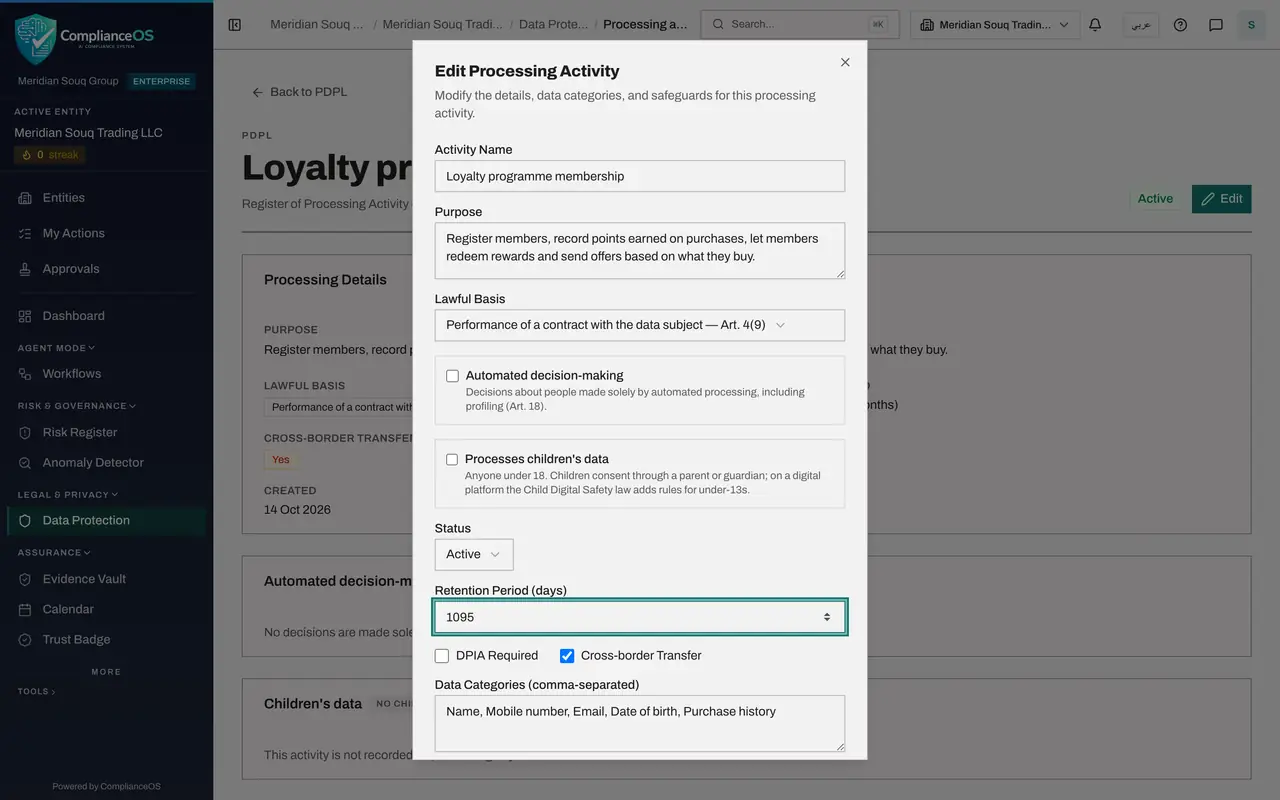Expand the Tools section
1280x800 pixels.
[36, 691]
